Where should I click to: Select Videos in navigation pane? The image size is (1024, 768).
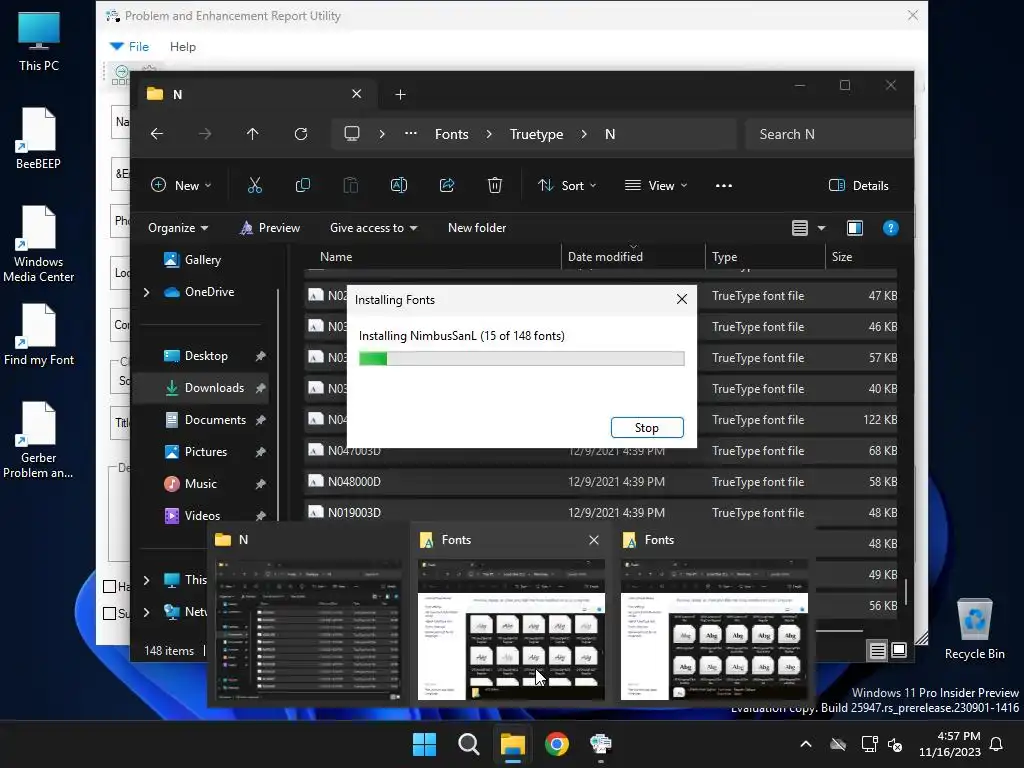pyautogui.click(x=202, y=516)
